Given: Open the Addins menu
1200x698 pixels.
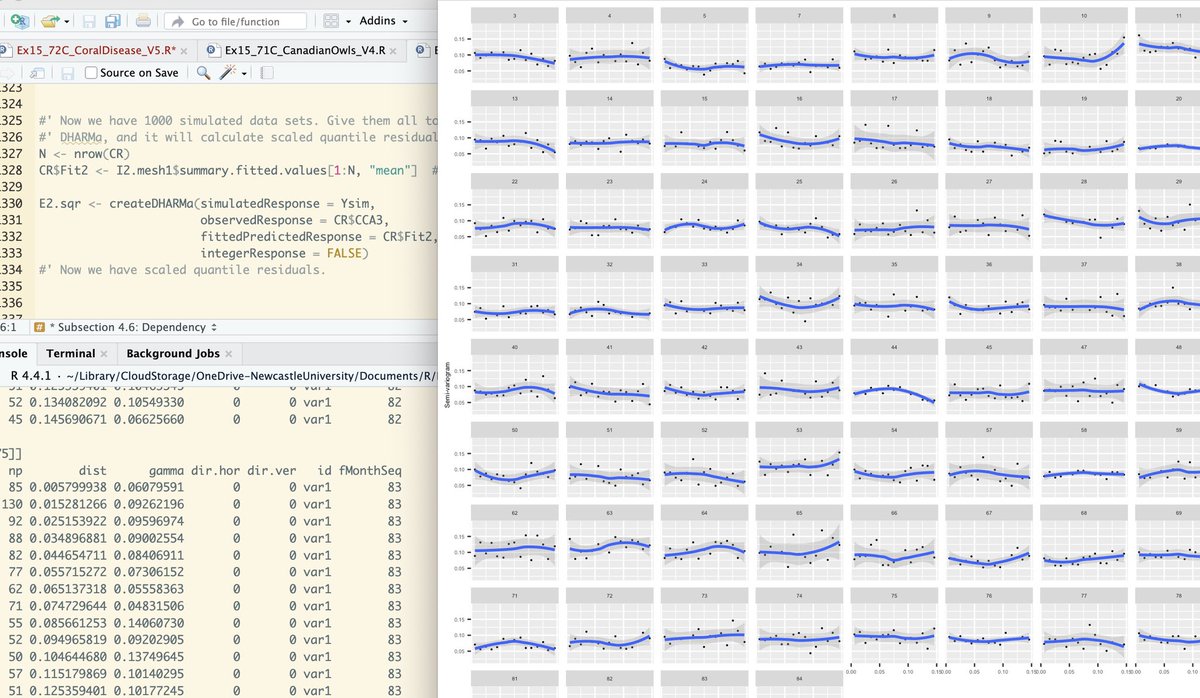Looking at the screenshot, I should coord(382,21).
